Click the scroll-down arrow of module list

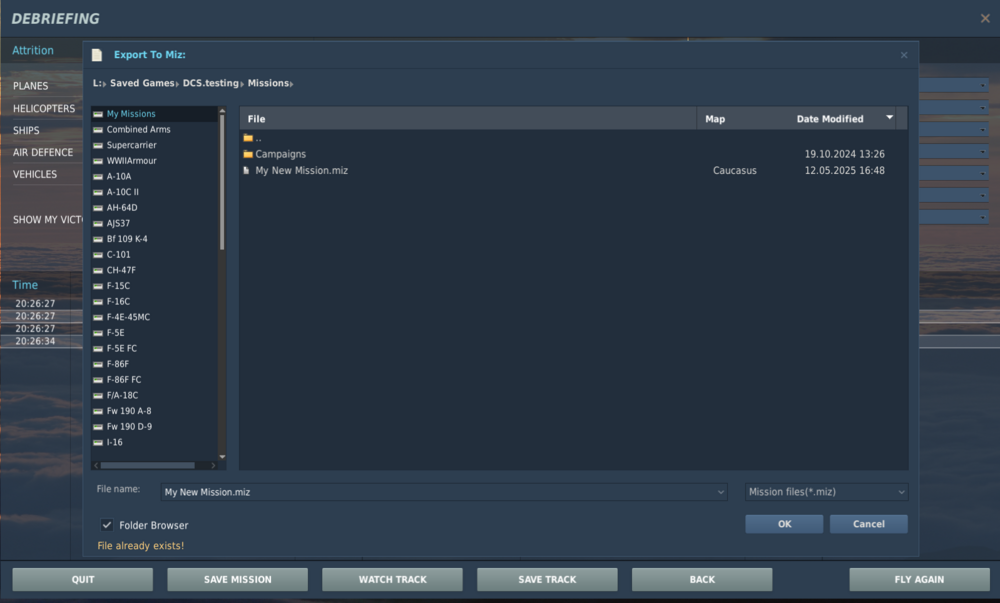(222, 456)
